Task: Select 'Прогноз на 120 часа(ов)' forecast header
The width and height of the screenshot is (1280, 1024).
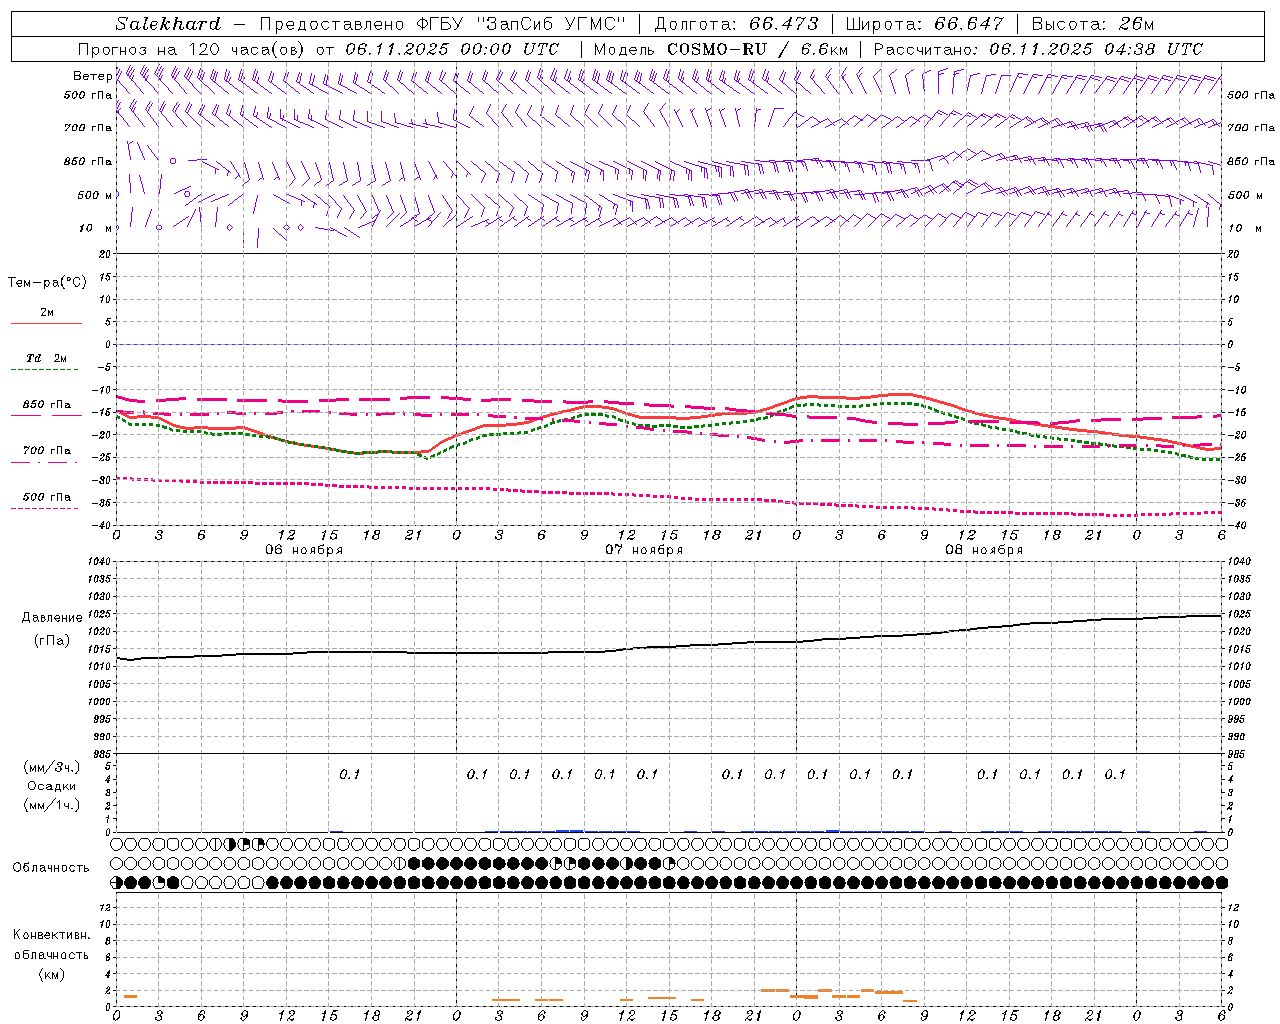Action: click(x=192, y=49)
